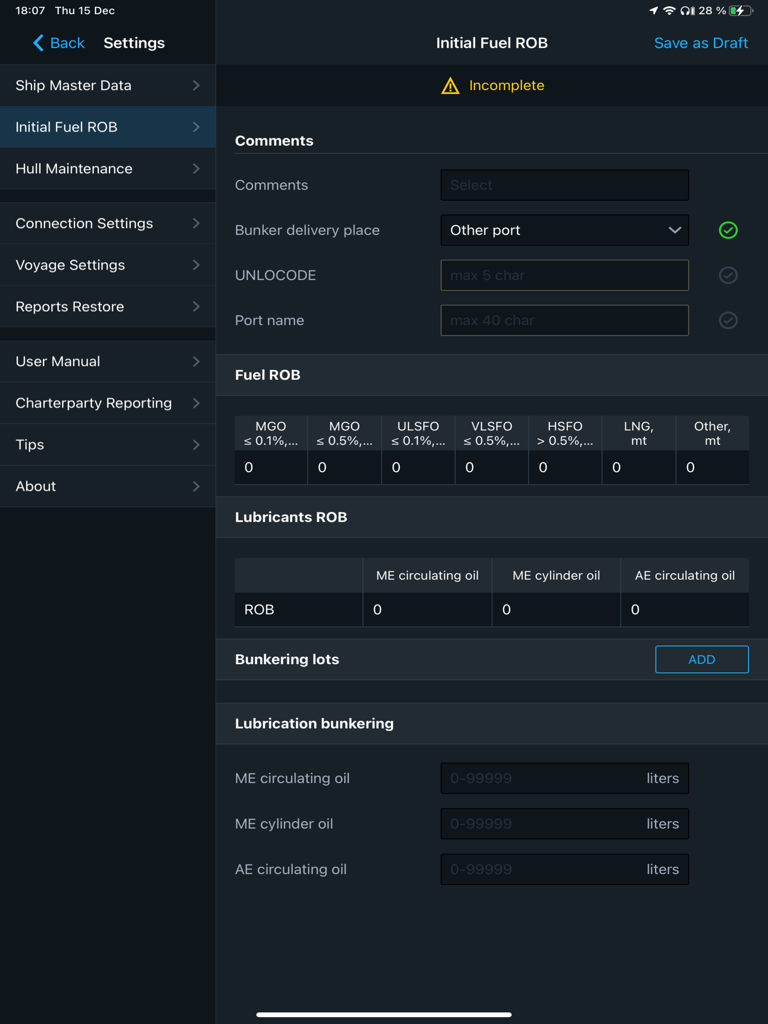Viewport: 768px width, 1024px height.
Task: Open the User Manual entry
Action: 107,361
